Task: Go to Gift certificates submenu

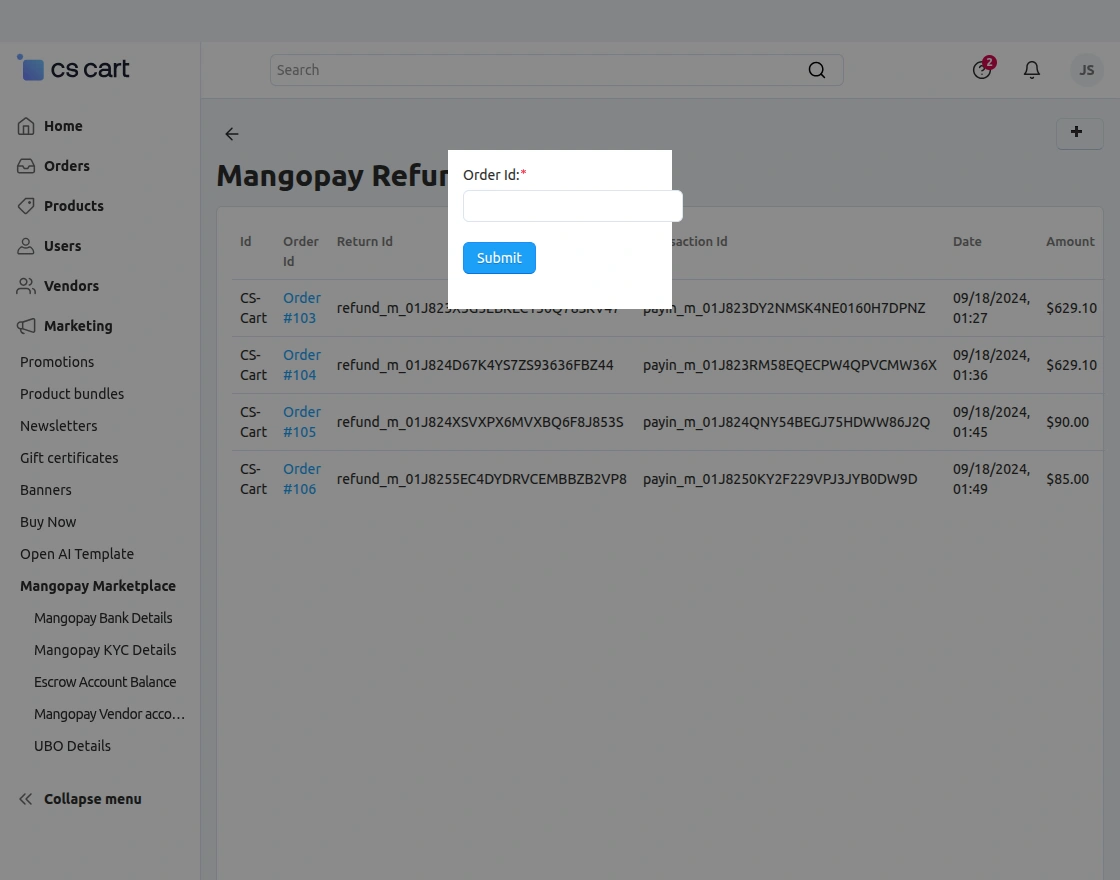Action: point(69,458)
